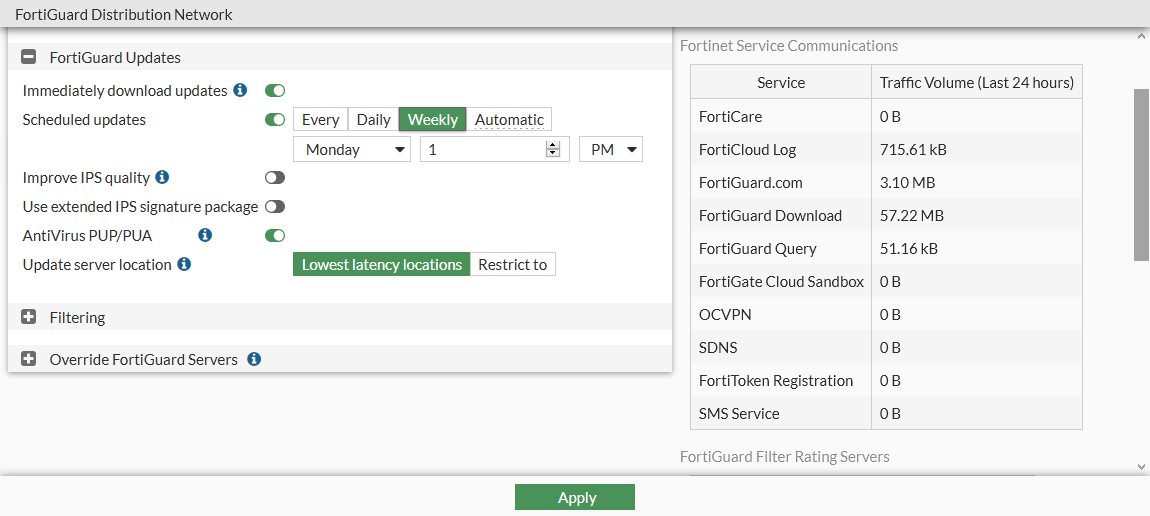Open the Monday day dropdown

pyautogui.click(x=351, y=150)
